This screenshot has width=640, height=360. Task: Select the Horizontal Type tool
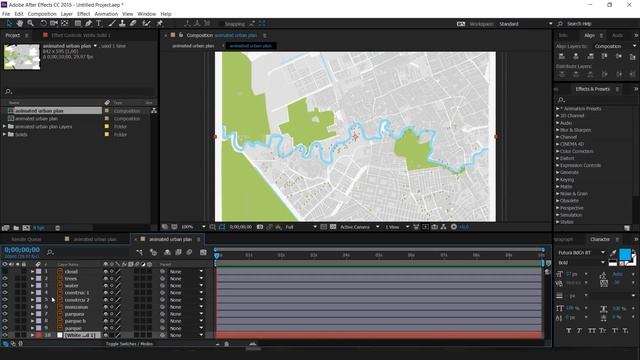pos(98,24)
